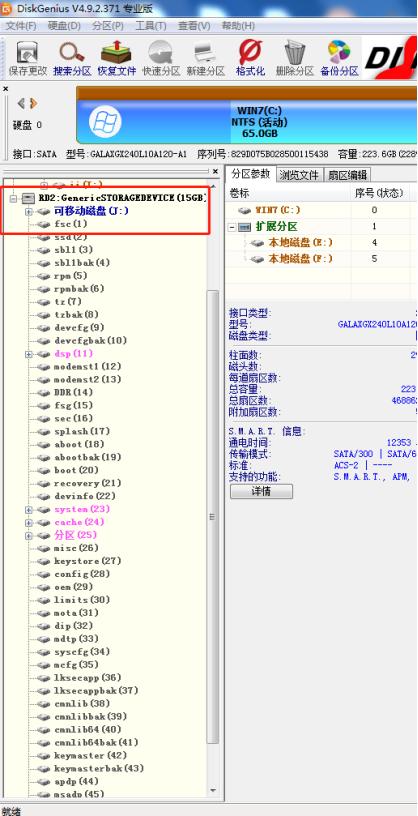Select the keymaster(42) partition
Screen dimensions: 418x816
(91, 756)
